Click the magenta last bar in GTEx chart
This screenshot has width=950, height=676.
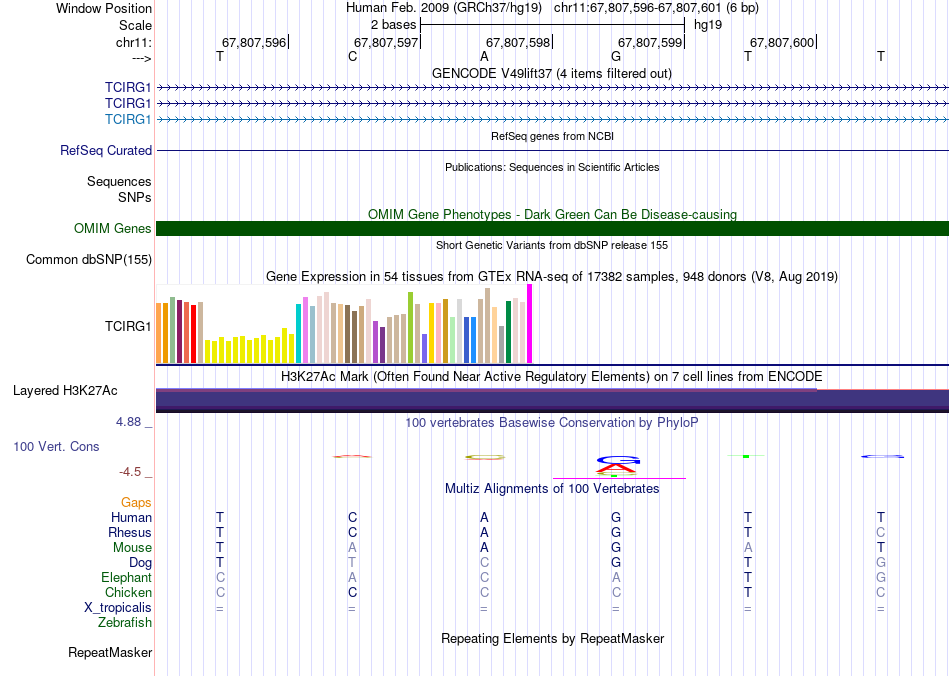pos(530,323)
